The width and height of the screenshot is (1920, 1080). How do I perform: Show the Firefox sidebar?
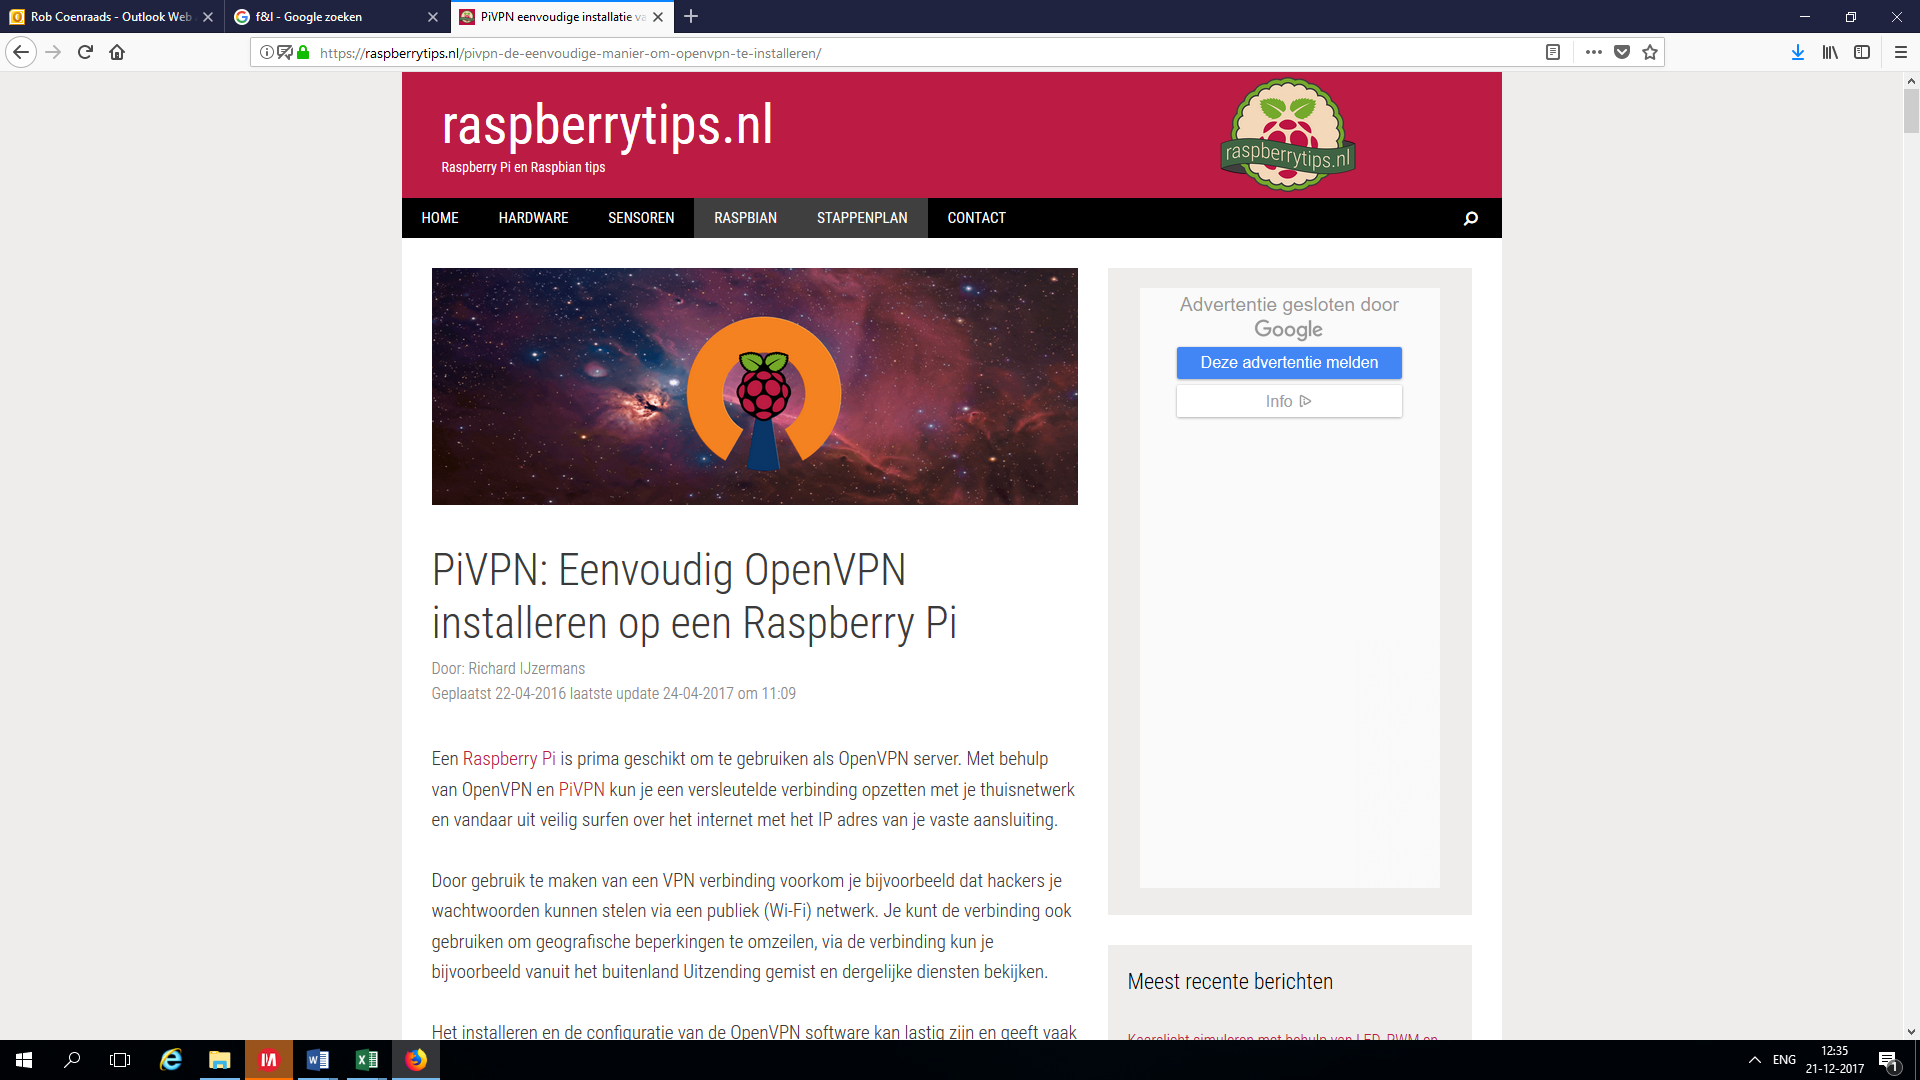pos(1862,52)
